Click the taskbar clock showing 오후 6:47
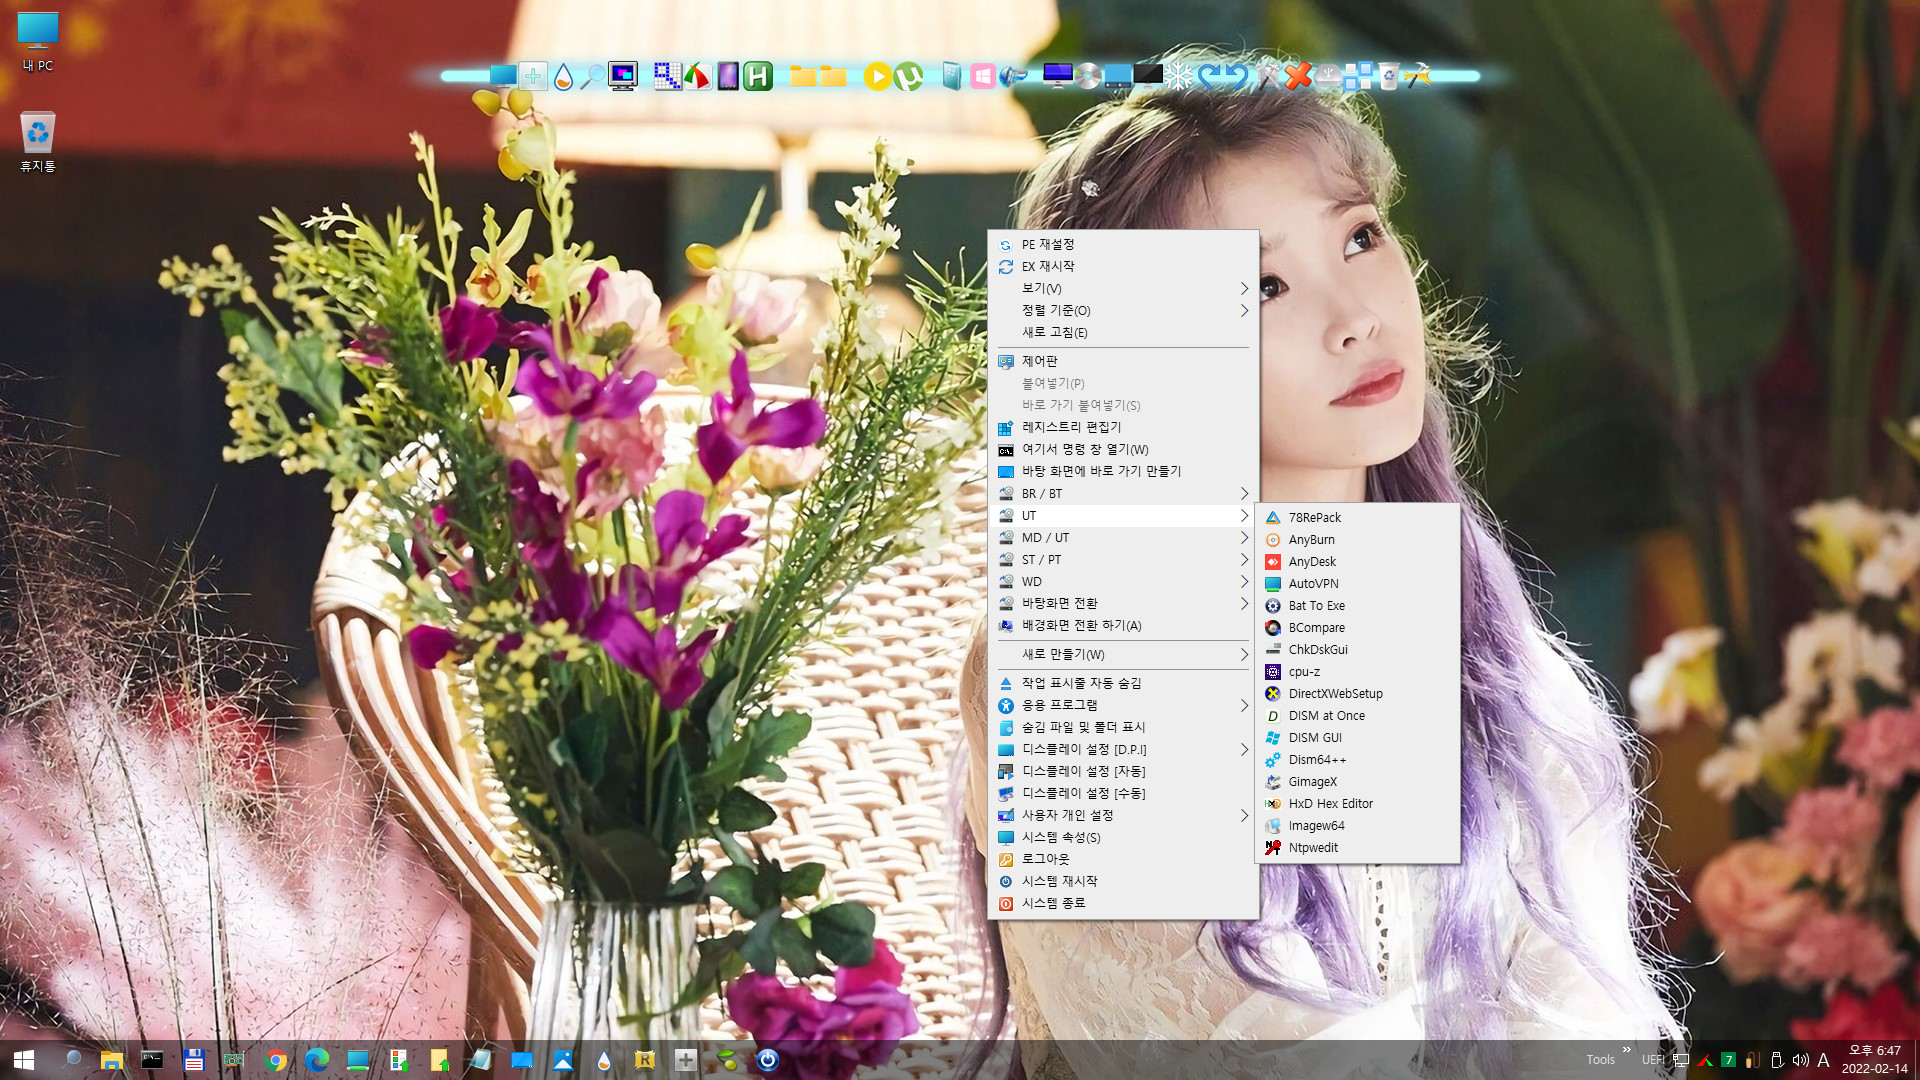 pyautogui.click(x=1874, y=1060)
